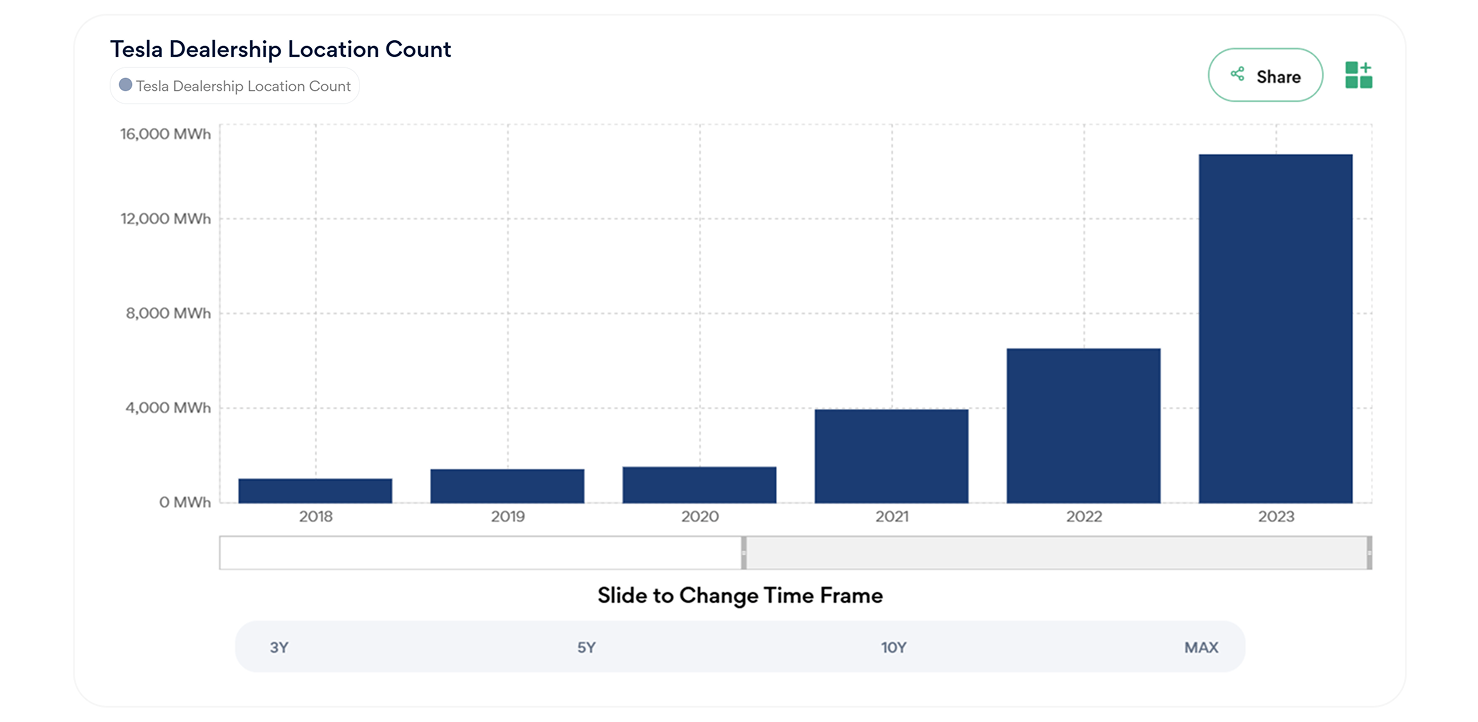The height and width of the screenshot is (722, 1478).
Task: Click the 2019 x-axis label
Action: pos(507,517)
